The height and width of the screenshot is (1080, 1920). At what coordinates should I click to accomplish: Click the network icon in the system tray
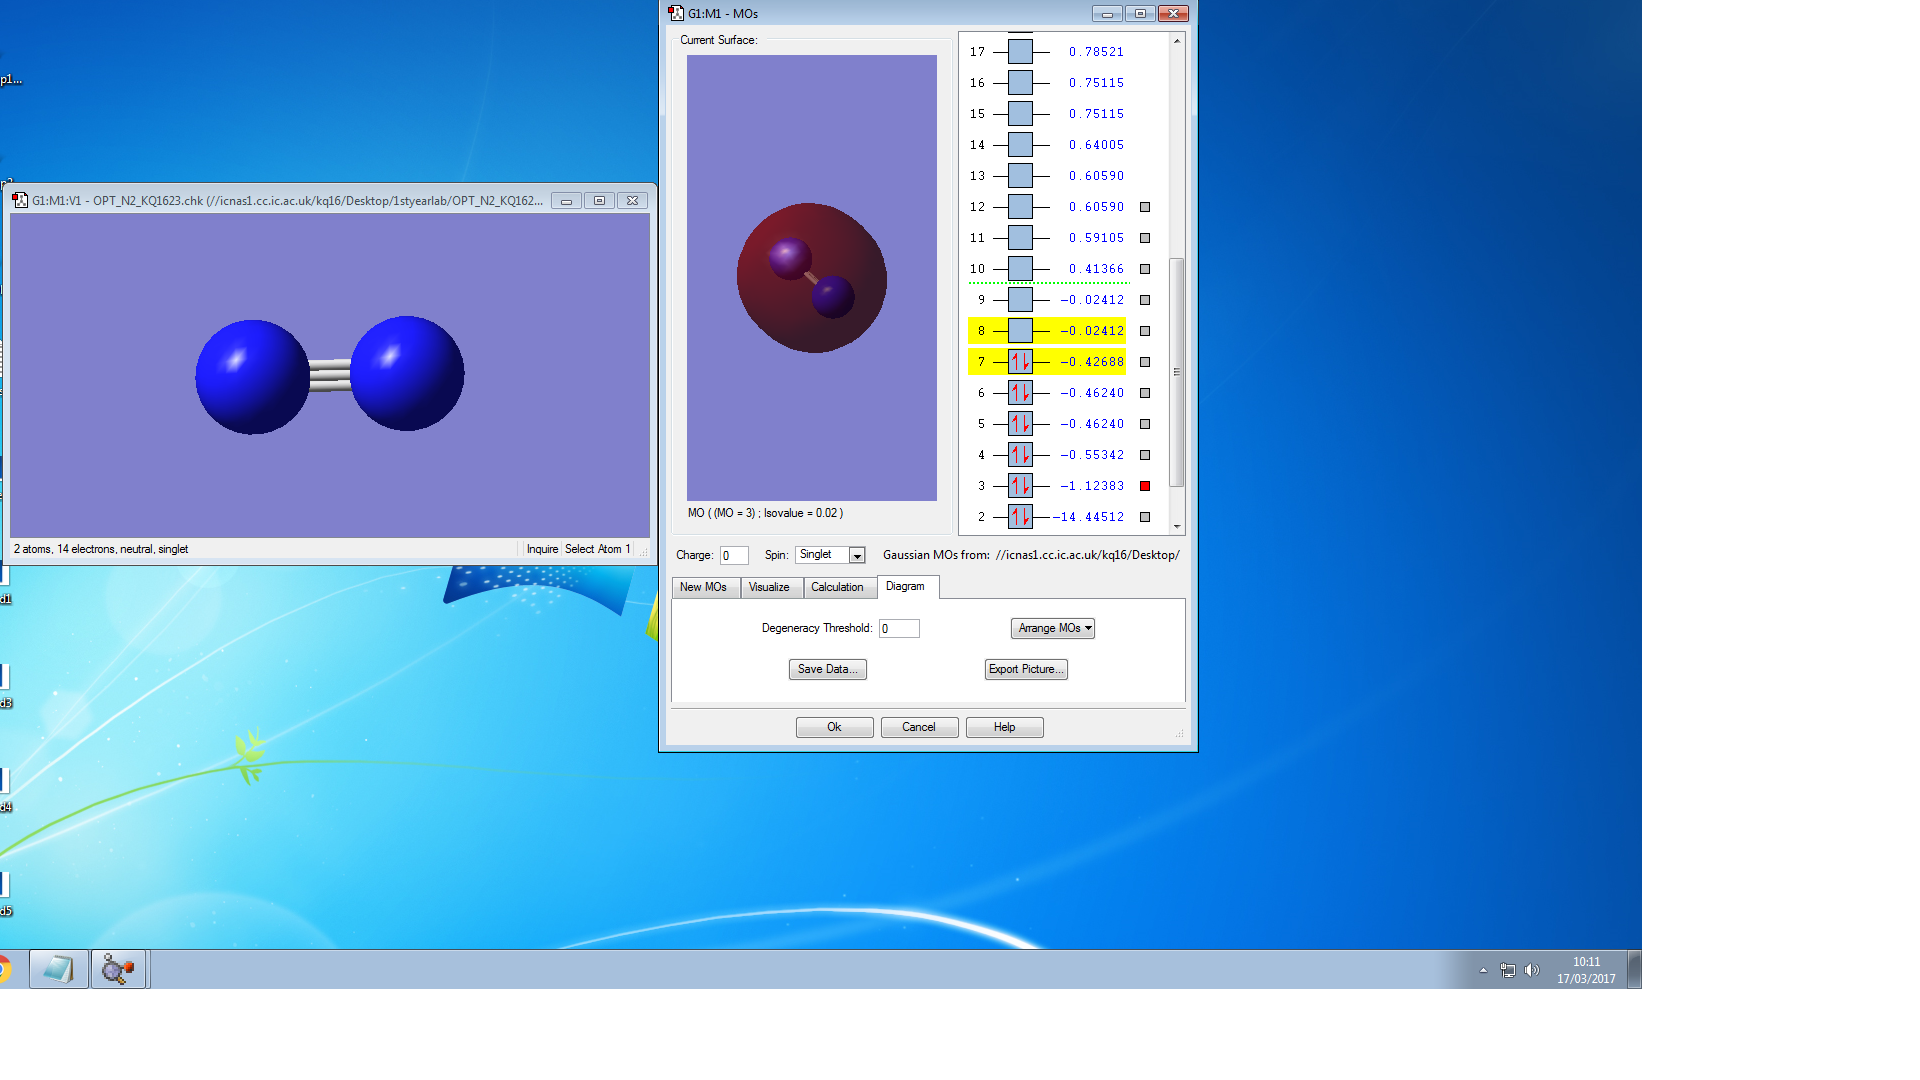[1508, 970]
